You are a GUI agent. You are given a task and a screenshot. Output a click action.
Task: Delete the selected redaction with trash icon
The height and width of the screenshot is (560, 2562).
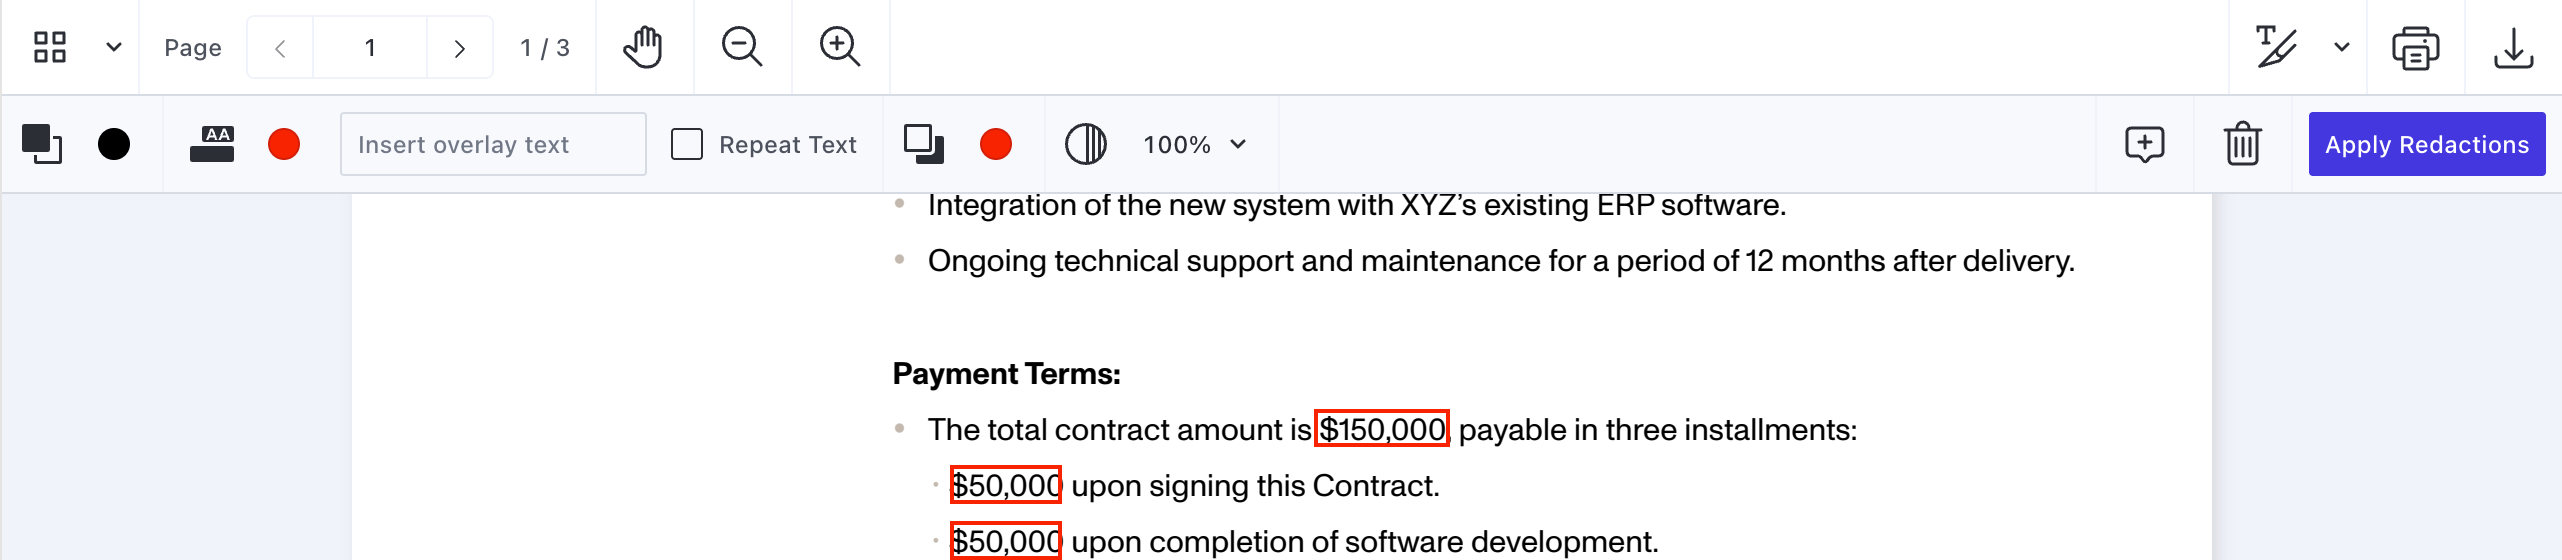(x=2242, y=145)
